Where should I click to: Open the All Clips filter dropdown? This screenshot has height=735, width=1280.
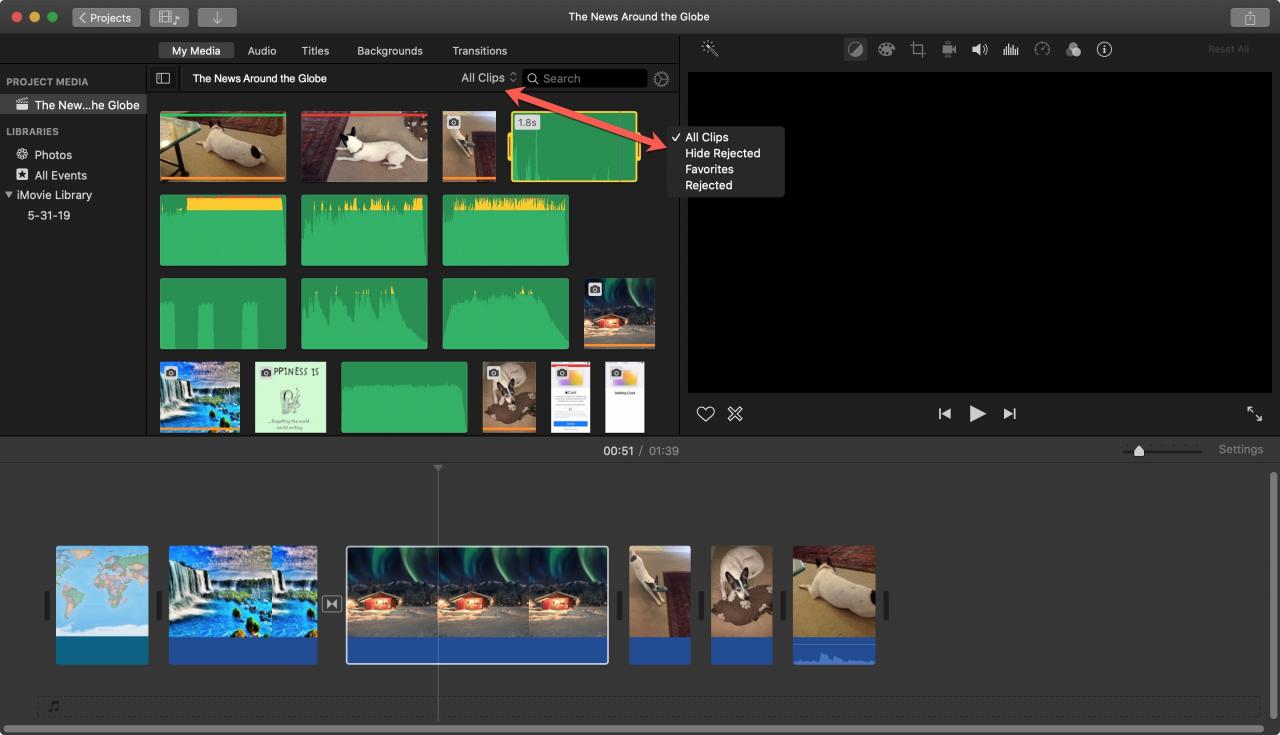[x=489, y=78]
